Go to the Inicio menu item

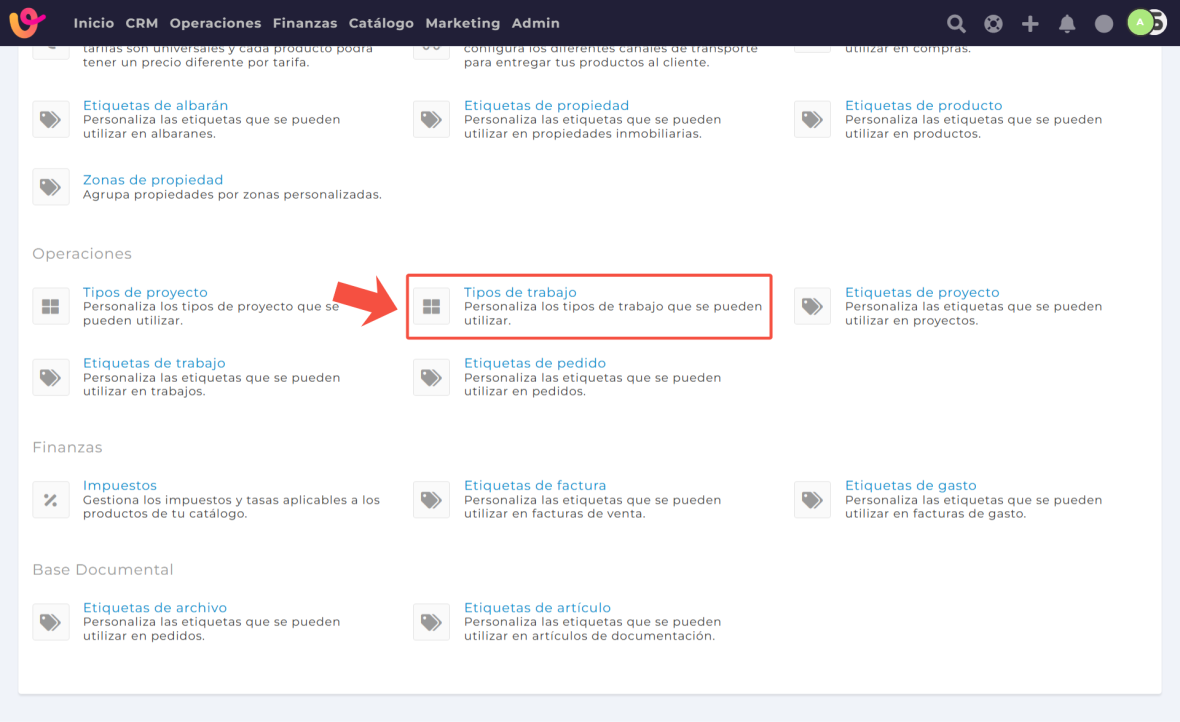(94, 23)
